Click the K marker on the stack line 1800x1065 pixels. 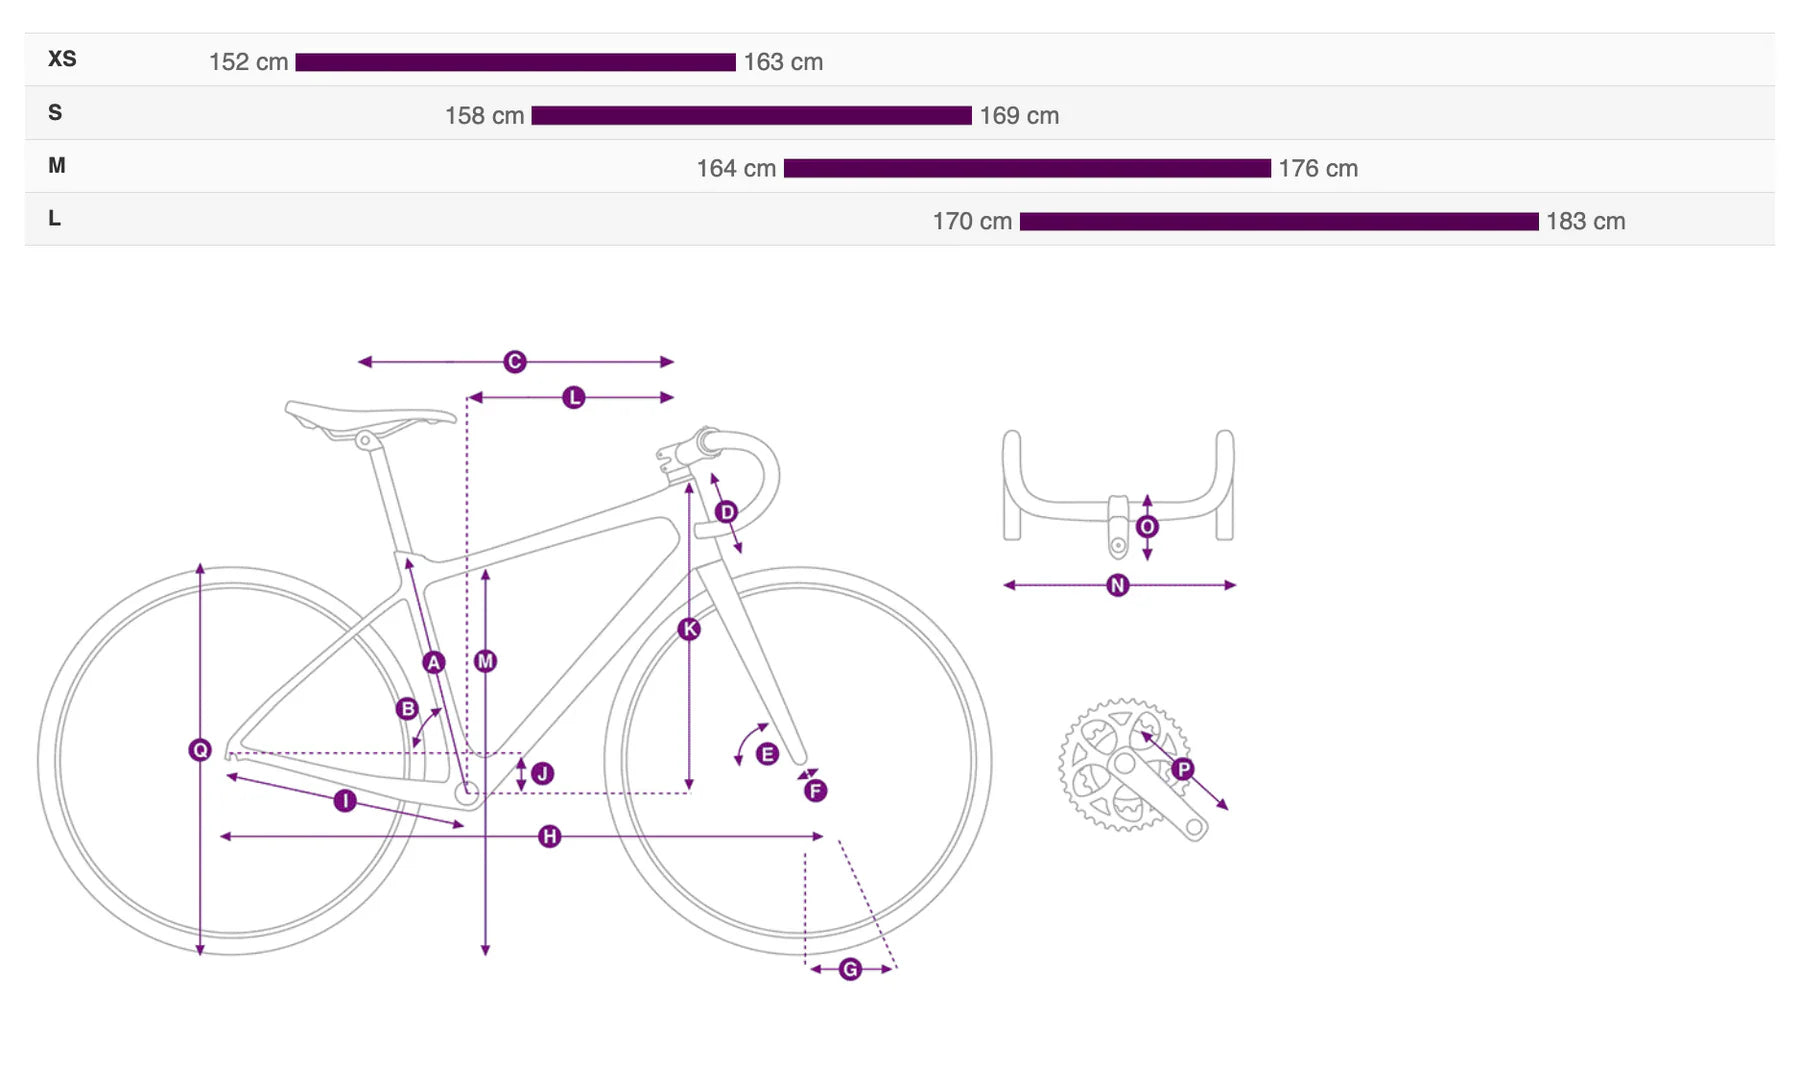point(689,629)
